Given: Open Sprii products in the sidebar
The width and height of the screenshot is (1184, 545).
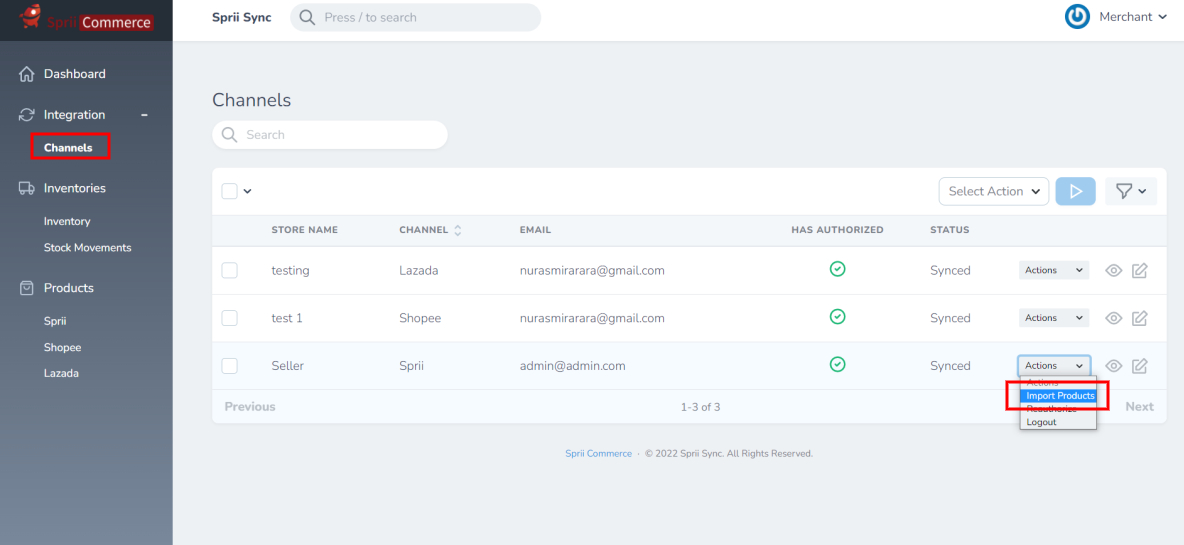Looking at the screenshot, I should coord(55,321).
